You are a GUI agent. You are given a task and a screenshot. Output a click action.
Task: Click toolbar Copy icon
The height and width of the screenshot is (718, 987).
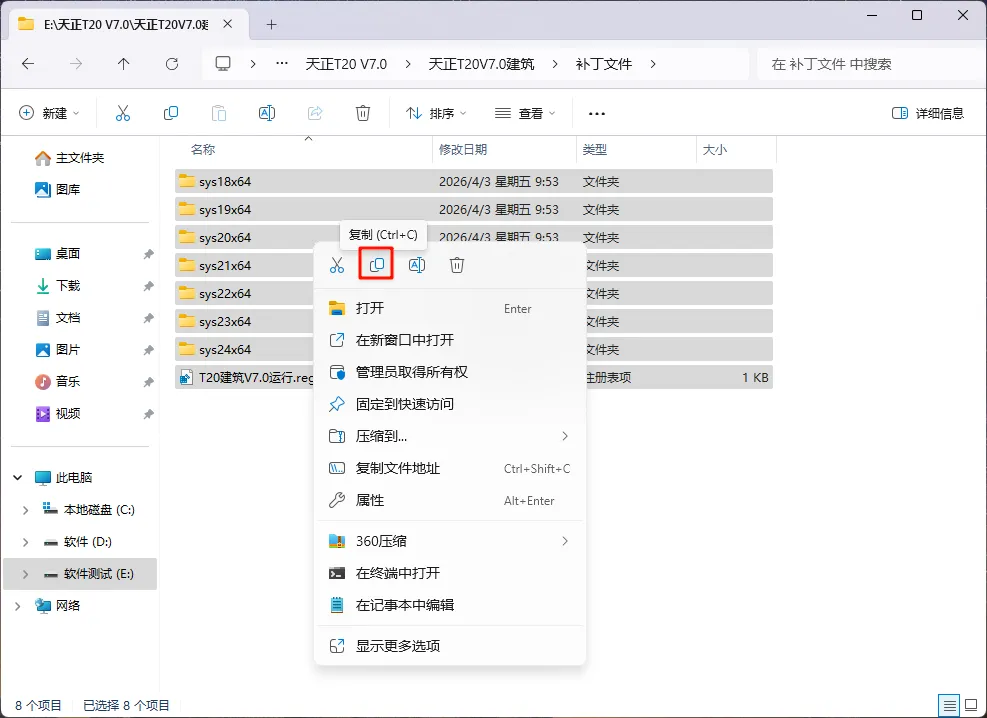(x=171, y=113)
